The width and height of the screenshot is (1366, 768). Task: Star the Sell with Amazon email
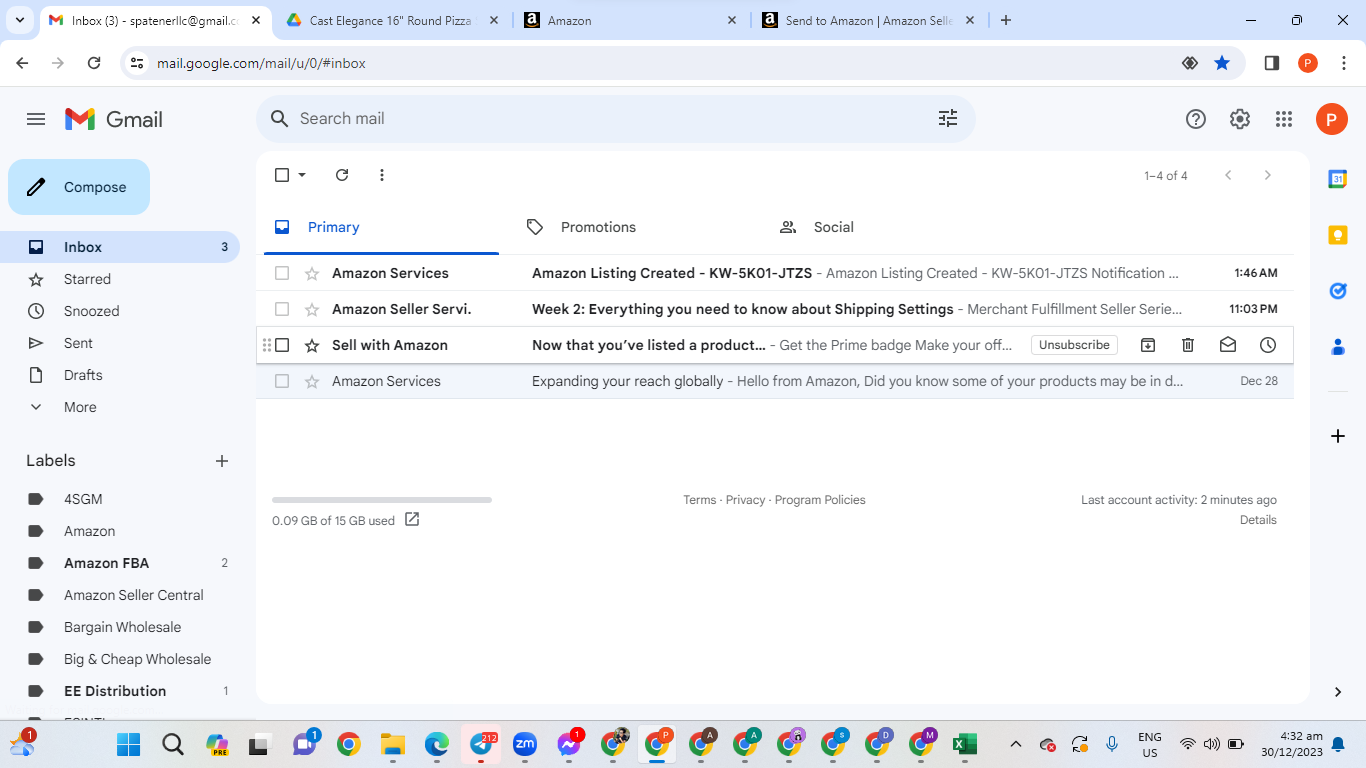312,345
